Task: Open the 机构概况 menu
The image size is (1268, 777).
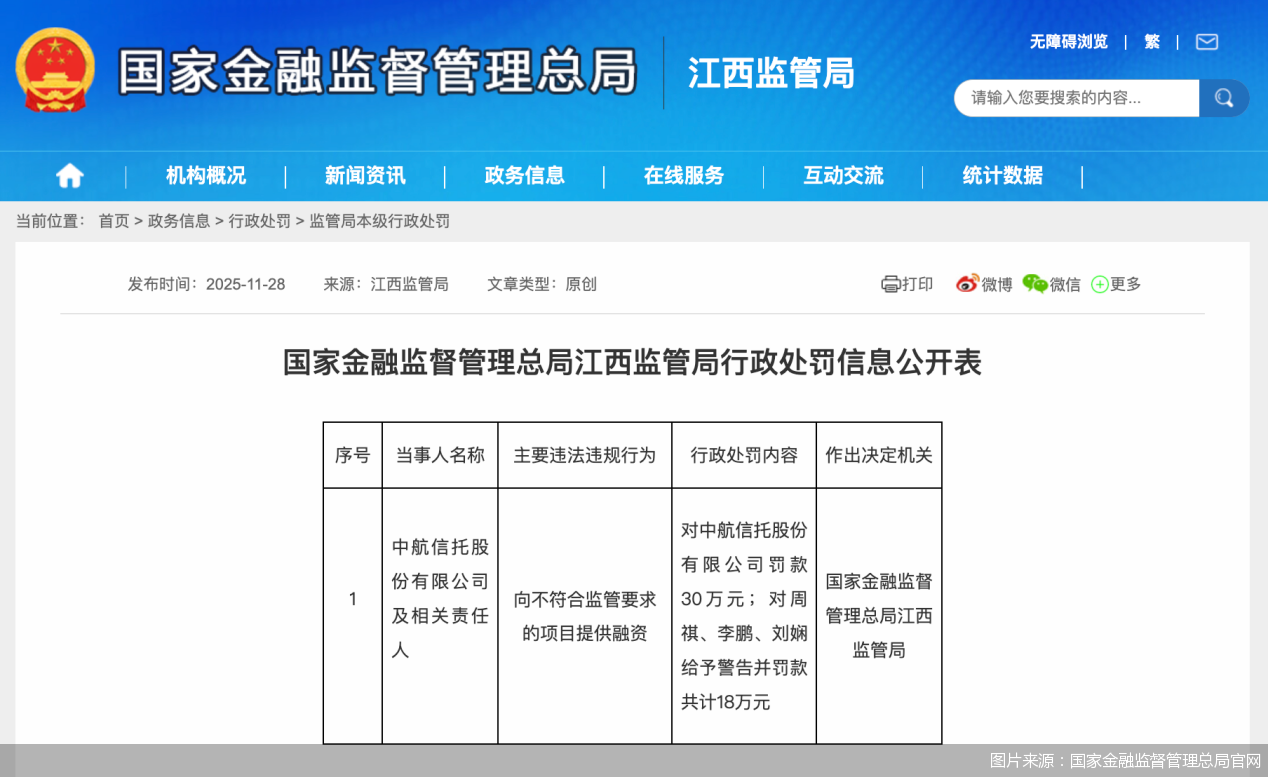Action: coord(205,175)
